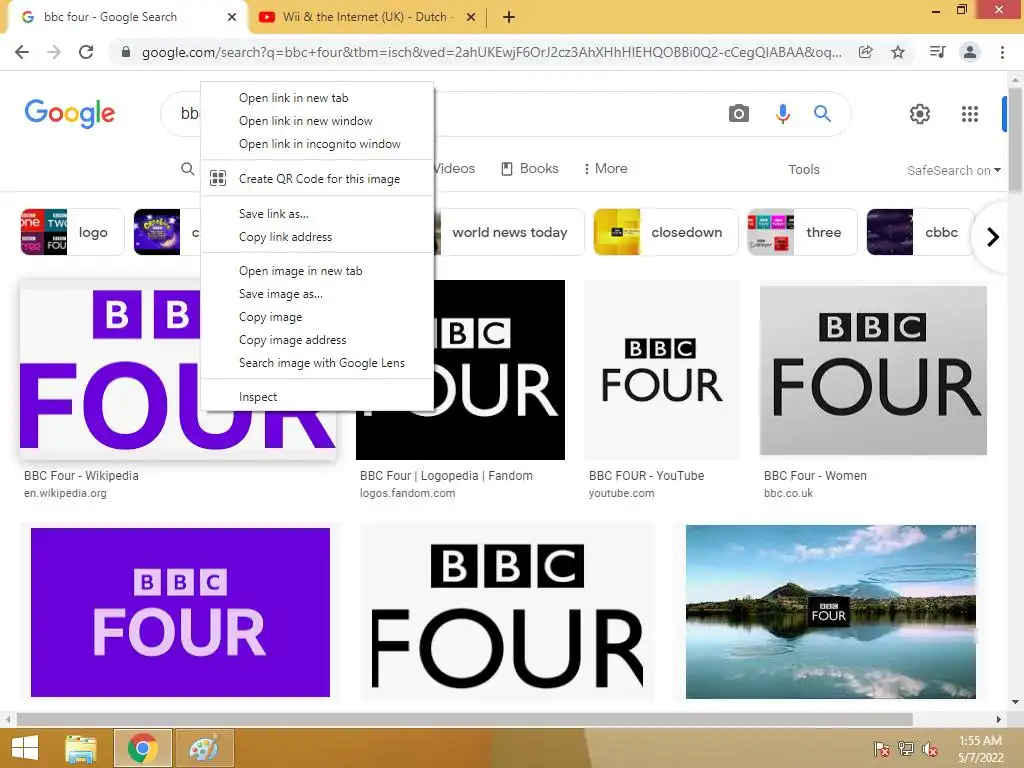Close the bbc four Google Search tab
The image size is (1024, 768).
(232, 17)
